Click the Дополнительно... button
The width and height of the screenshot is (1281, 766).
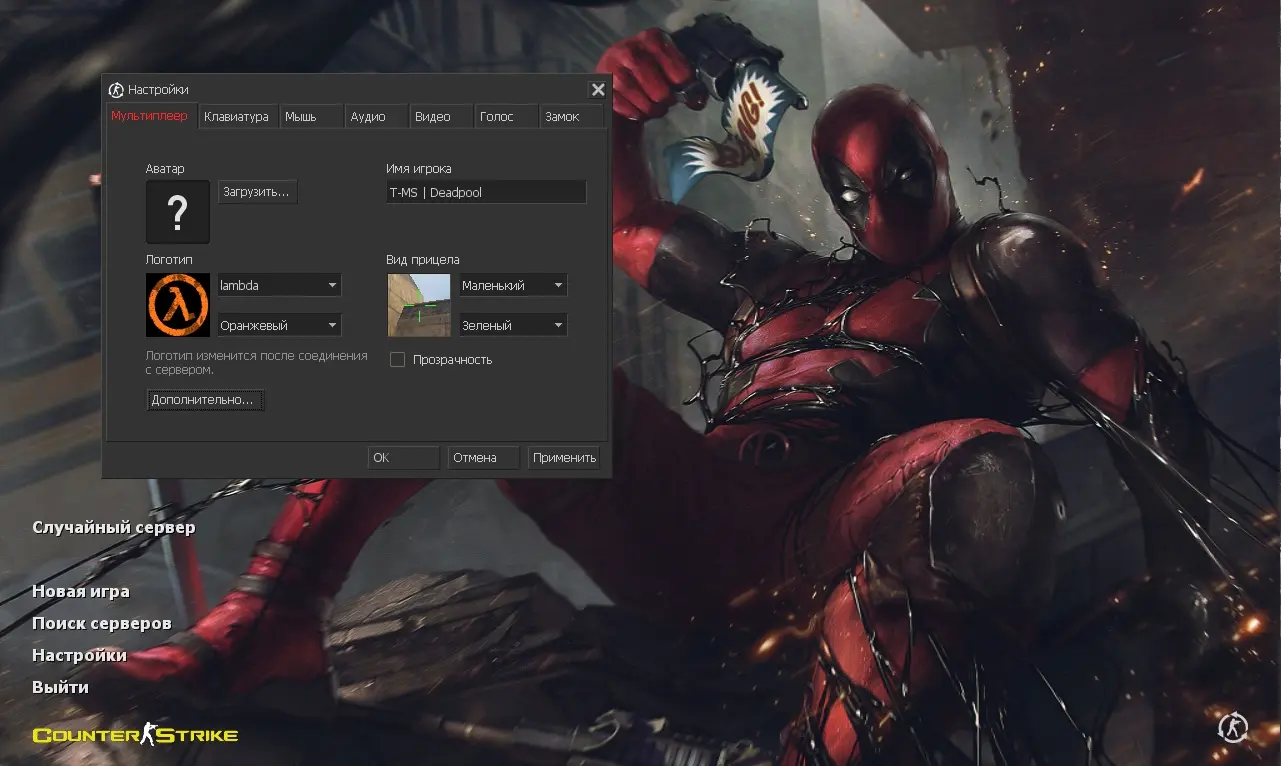pyautogui.click(x=205, y=400)
